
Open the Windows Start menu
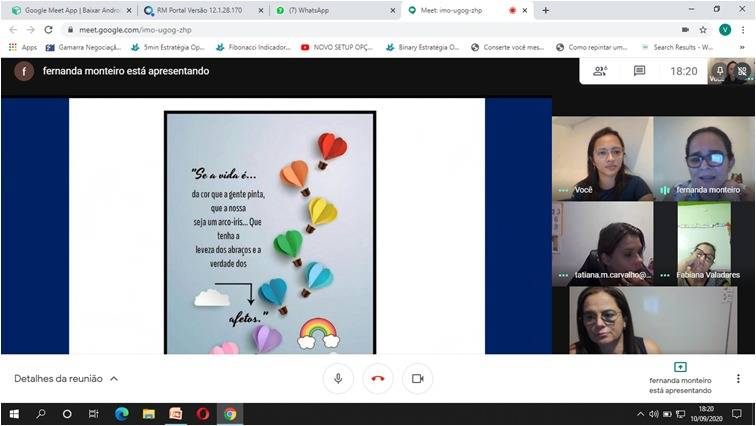coord(14,414)
